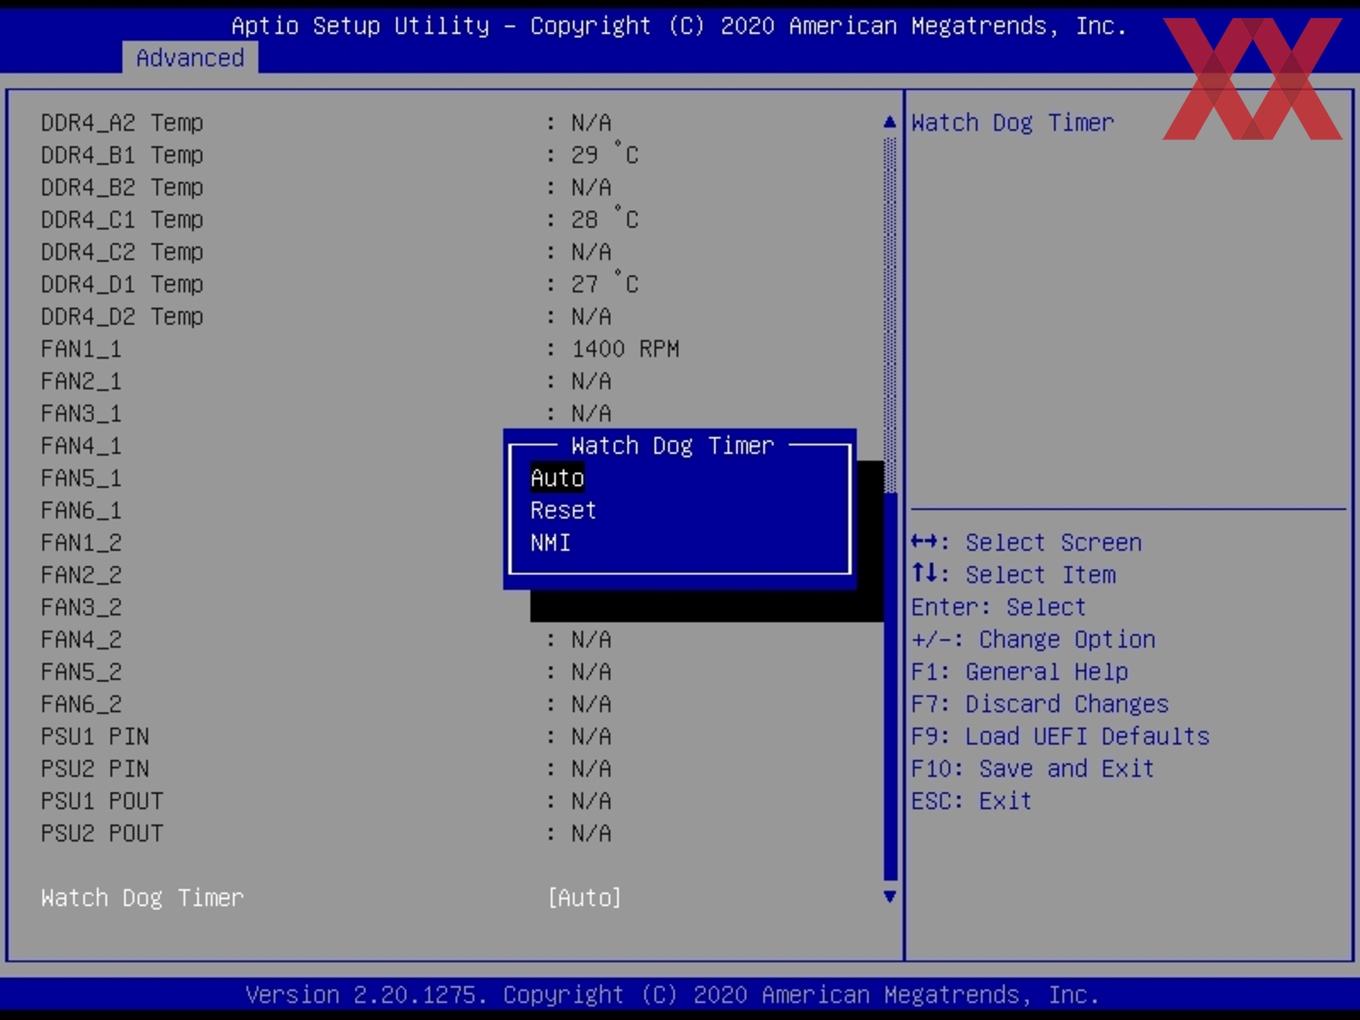The image size is (1360, 1020).
Task: Click the FAN6_1 label
Action: tap(81, 510)
